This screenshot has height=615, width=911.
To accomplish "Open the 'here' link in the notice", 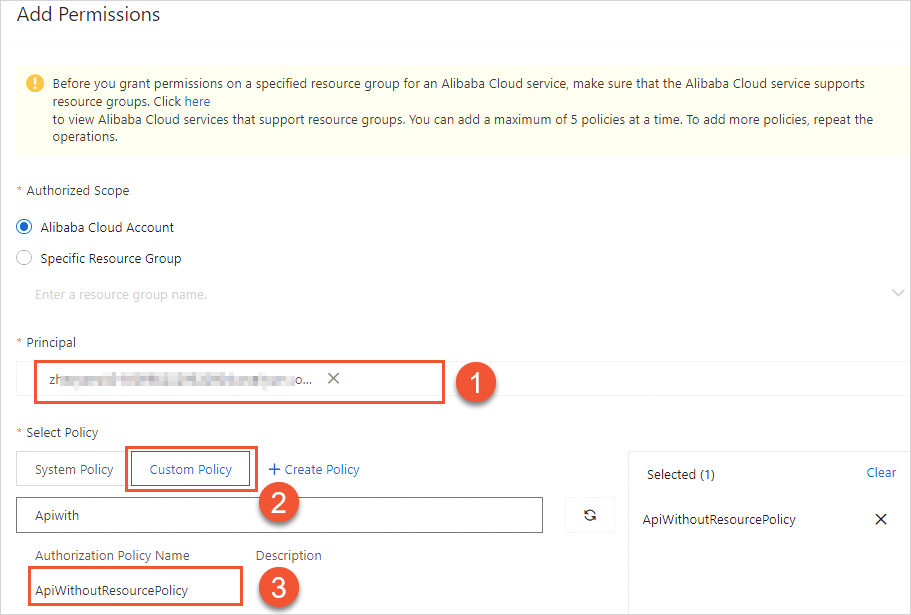I will click(197, 101).
